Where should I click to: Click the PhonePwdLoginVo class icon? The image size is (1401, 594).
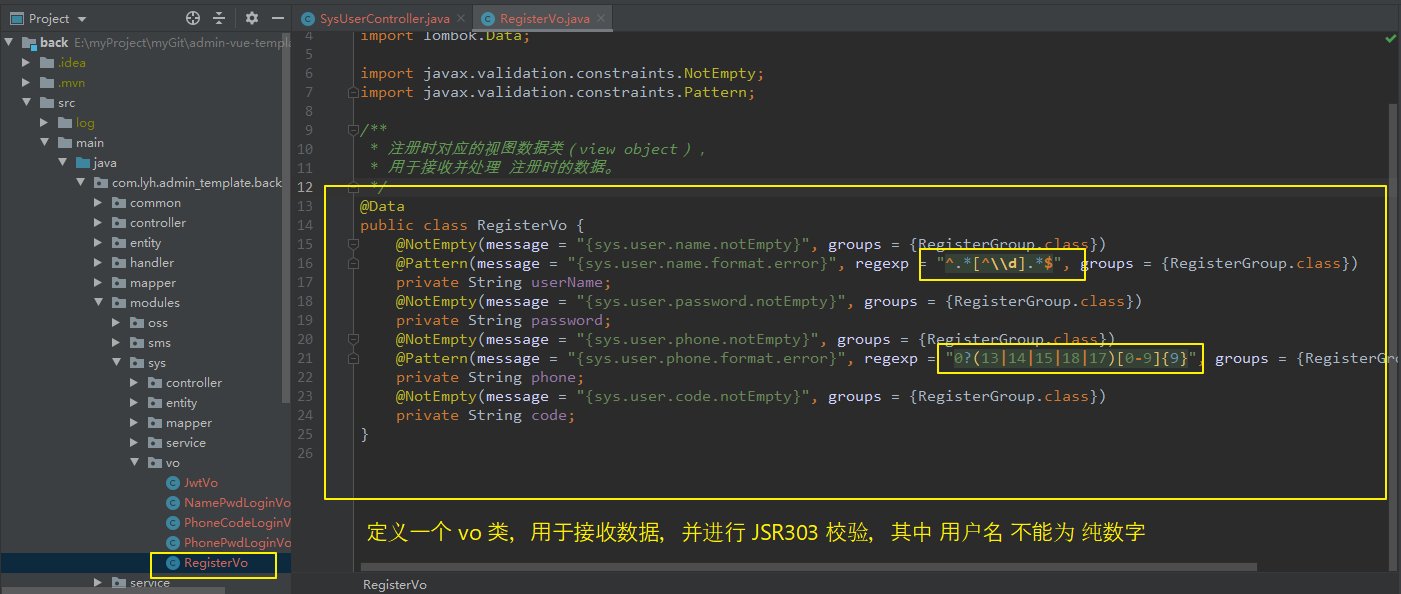173,543
